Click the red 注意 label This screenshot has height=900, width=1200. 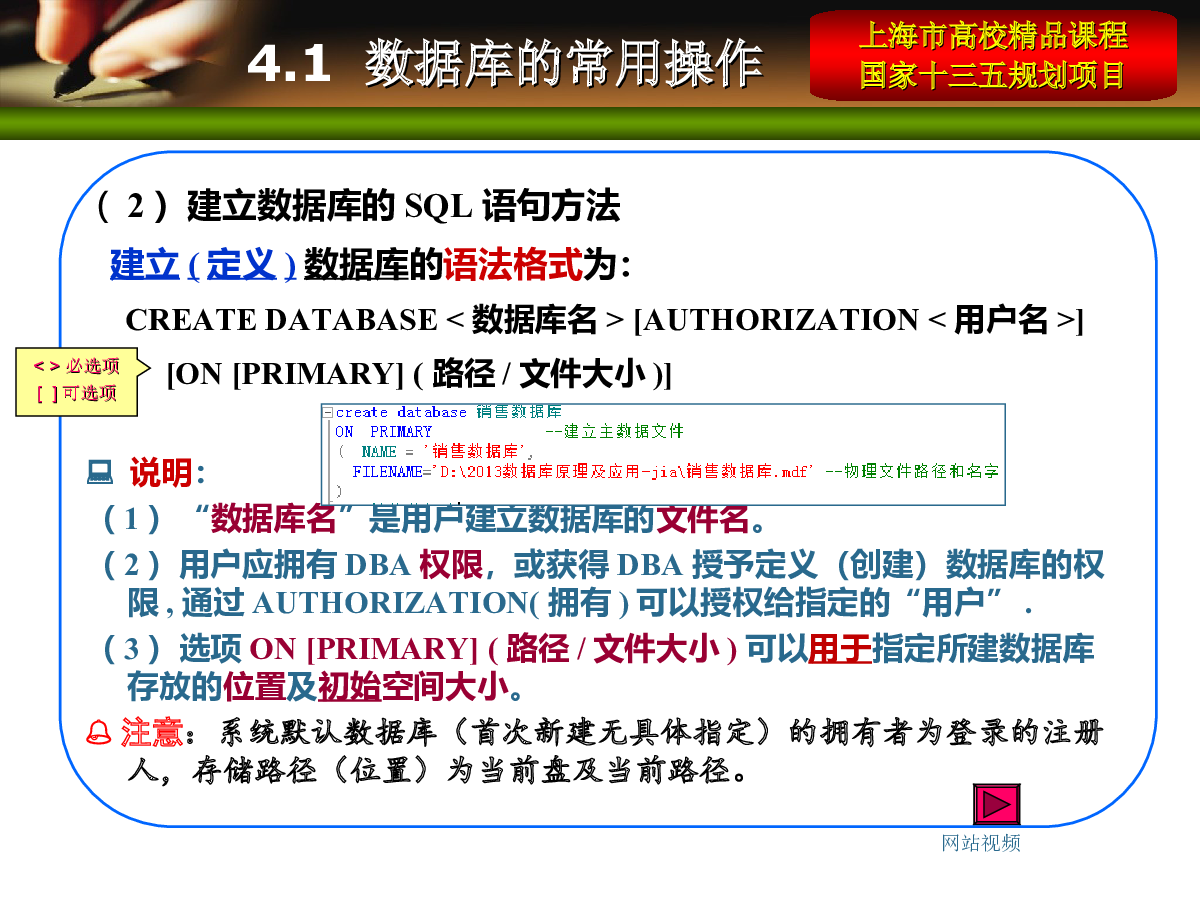coord(151,734)
